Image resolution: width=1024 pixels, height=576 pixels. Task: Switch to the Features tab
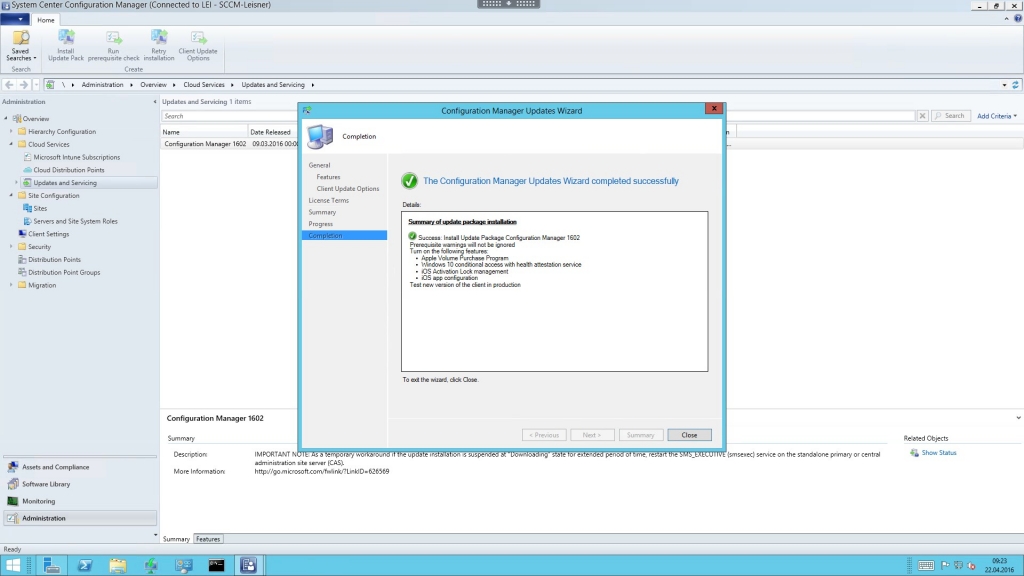(208, 539)
